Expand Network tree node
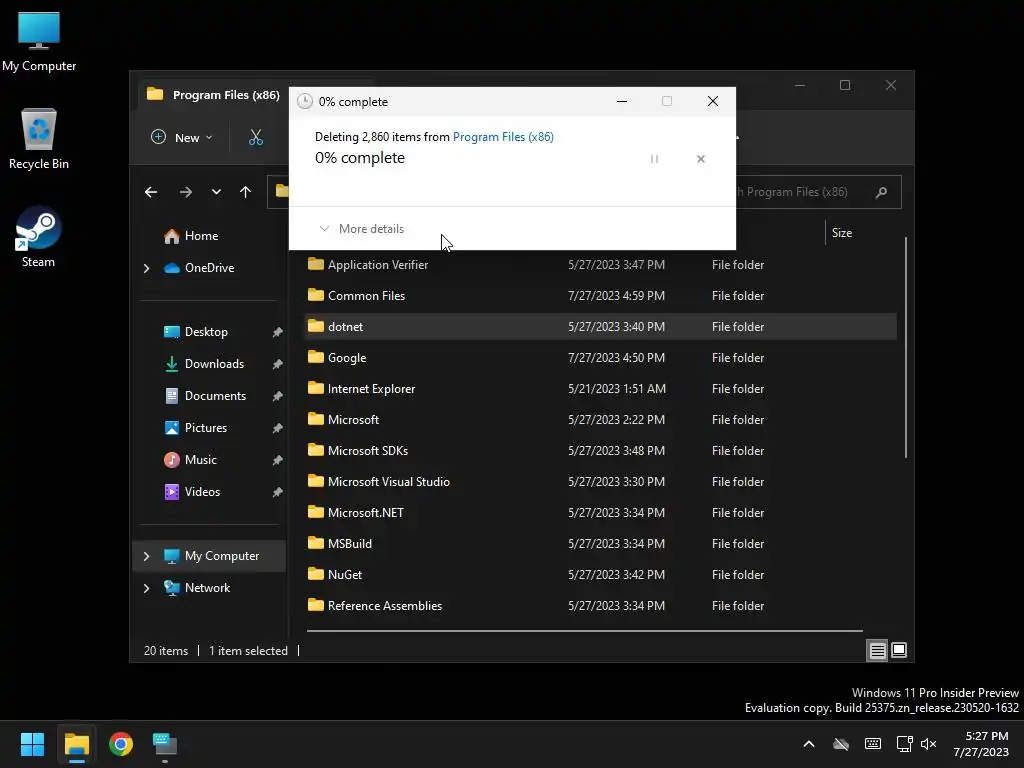Image resolution: width=1024 pixels, height=768 pixels. click(x=146, y=588)
